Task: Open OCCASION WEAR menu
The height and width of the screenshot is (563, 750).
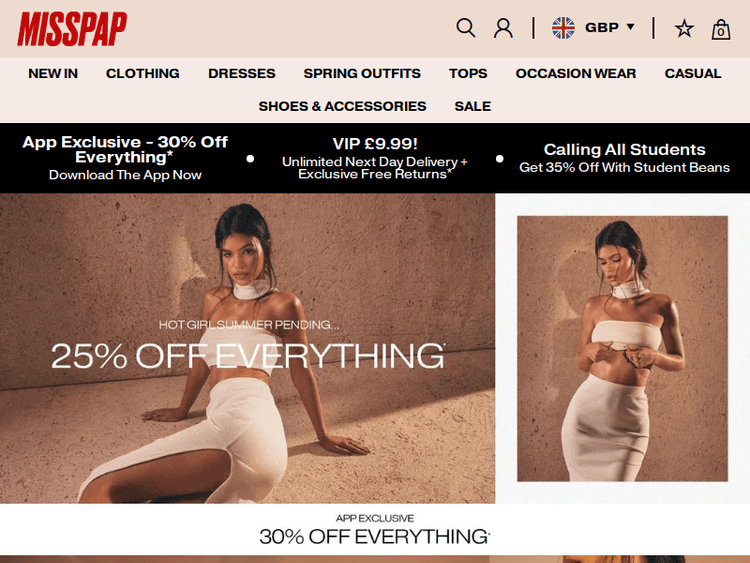Action: pyautogui.click(x=576, y=73)
